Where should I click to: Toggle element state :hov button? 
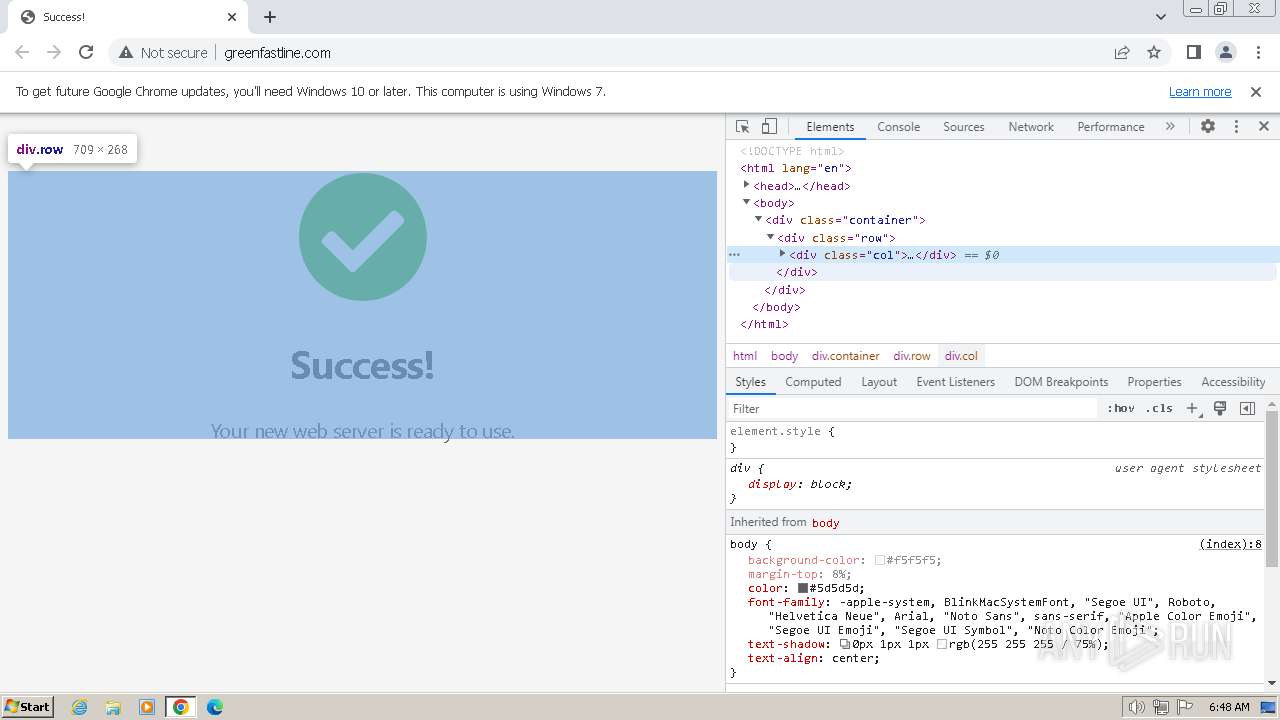[x=1121, y=408]
